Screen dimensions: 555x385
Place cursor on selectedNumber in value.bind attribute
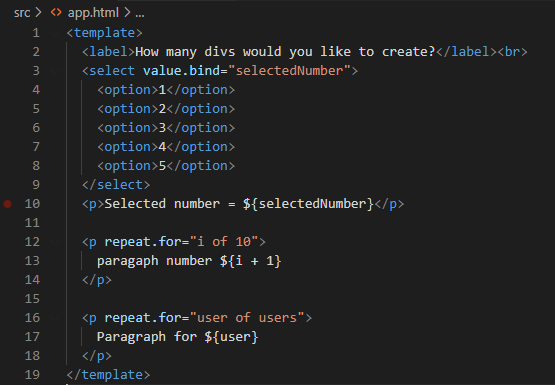290,71
